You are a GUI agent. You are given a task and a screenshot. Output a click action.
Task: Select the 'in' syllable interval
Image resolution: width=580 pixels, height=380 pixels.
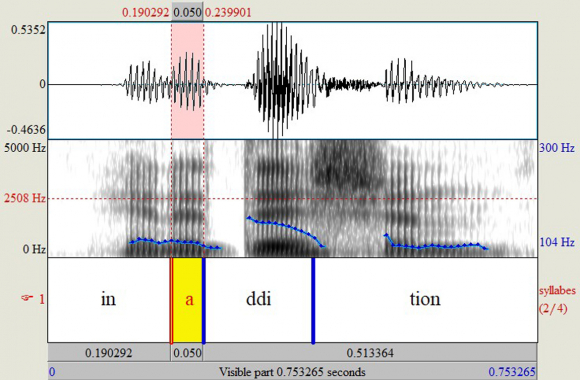point(109,300)
